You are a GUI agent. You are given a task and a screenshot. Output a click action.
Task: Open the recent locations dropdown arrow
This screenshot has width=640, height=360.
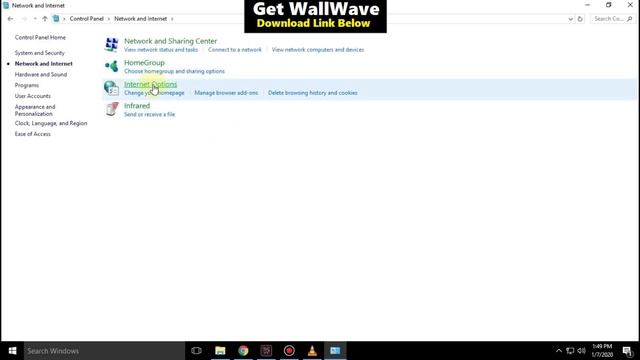35,19
